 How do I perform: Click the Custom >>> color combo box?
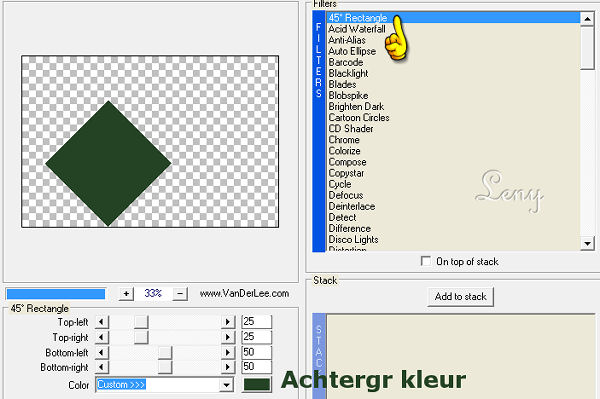164,385
